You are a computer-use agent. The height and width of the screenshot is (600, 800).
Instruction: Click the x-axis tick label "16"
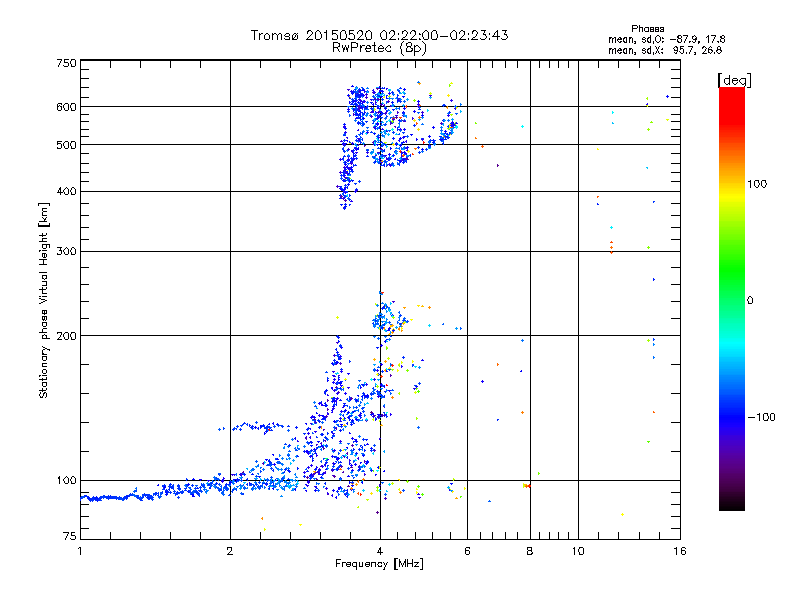point(680,551)
